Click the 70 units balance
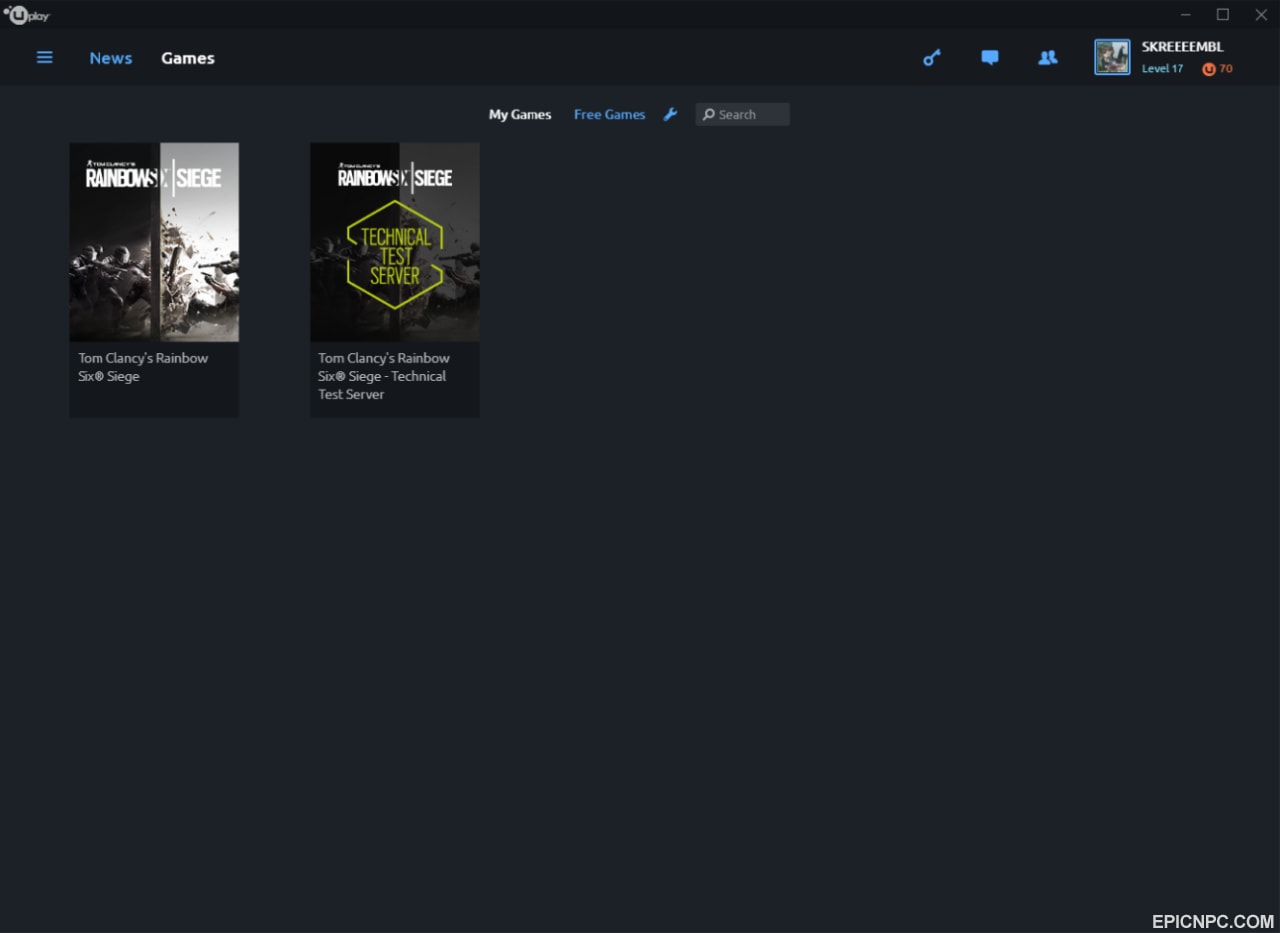Viewport: 1280px width, 933px height. tap(1226, 69)
